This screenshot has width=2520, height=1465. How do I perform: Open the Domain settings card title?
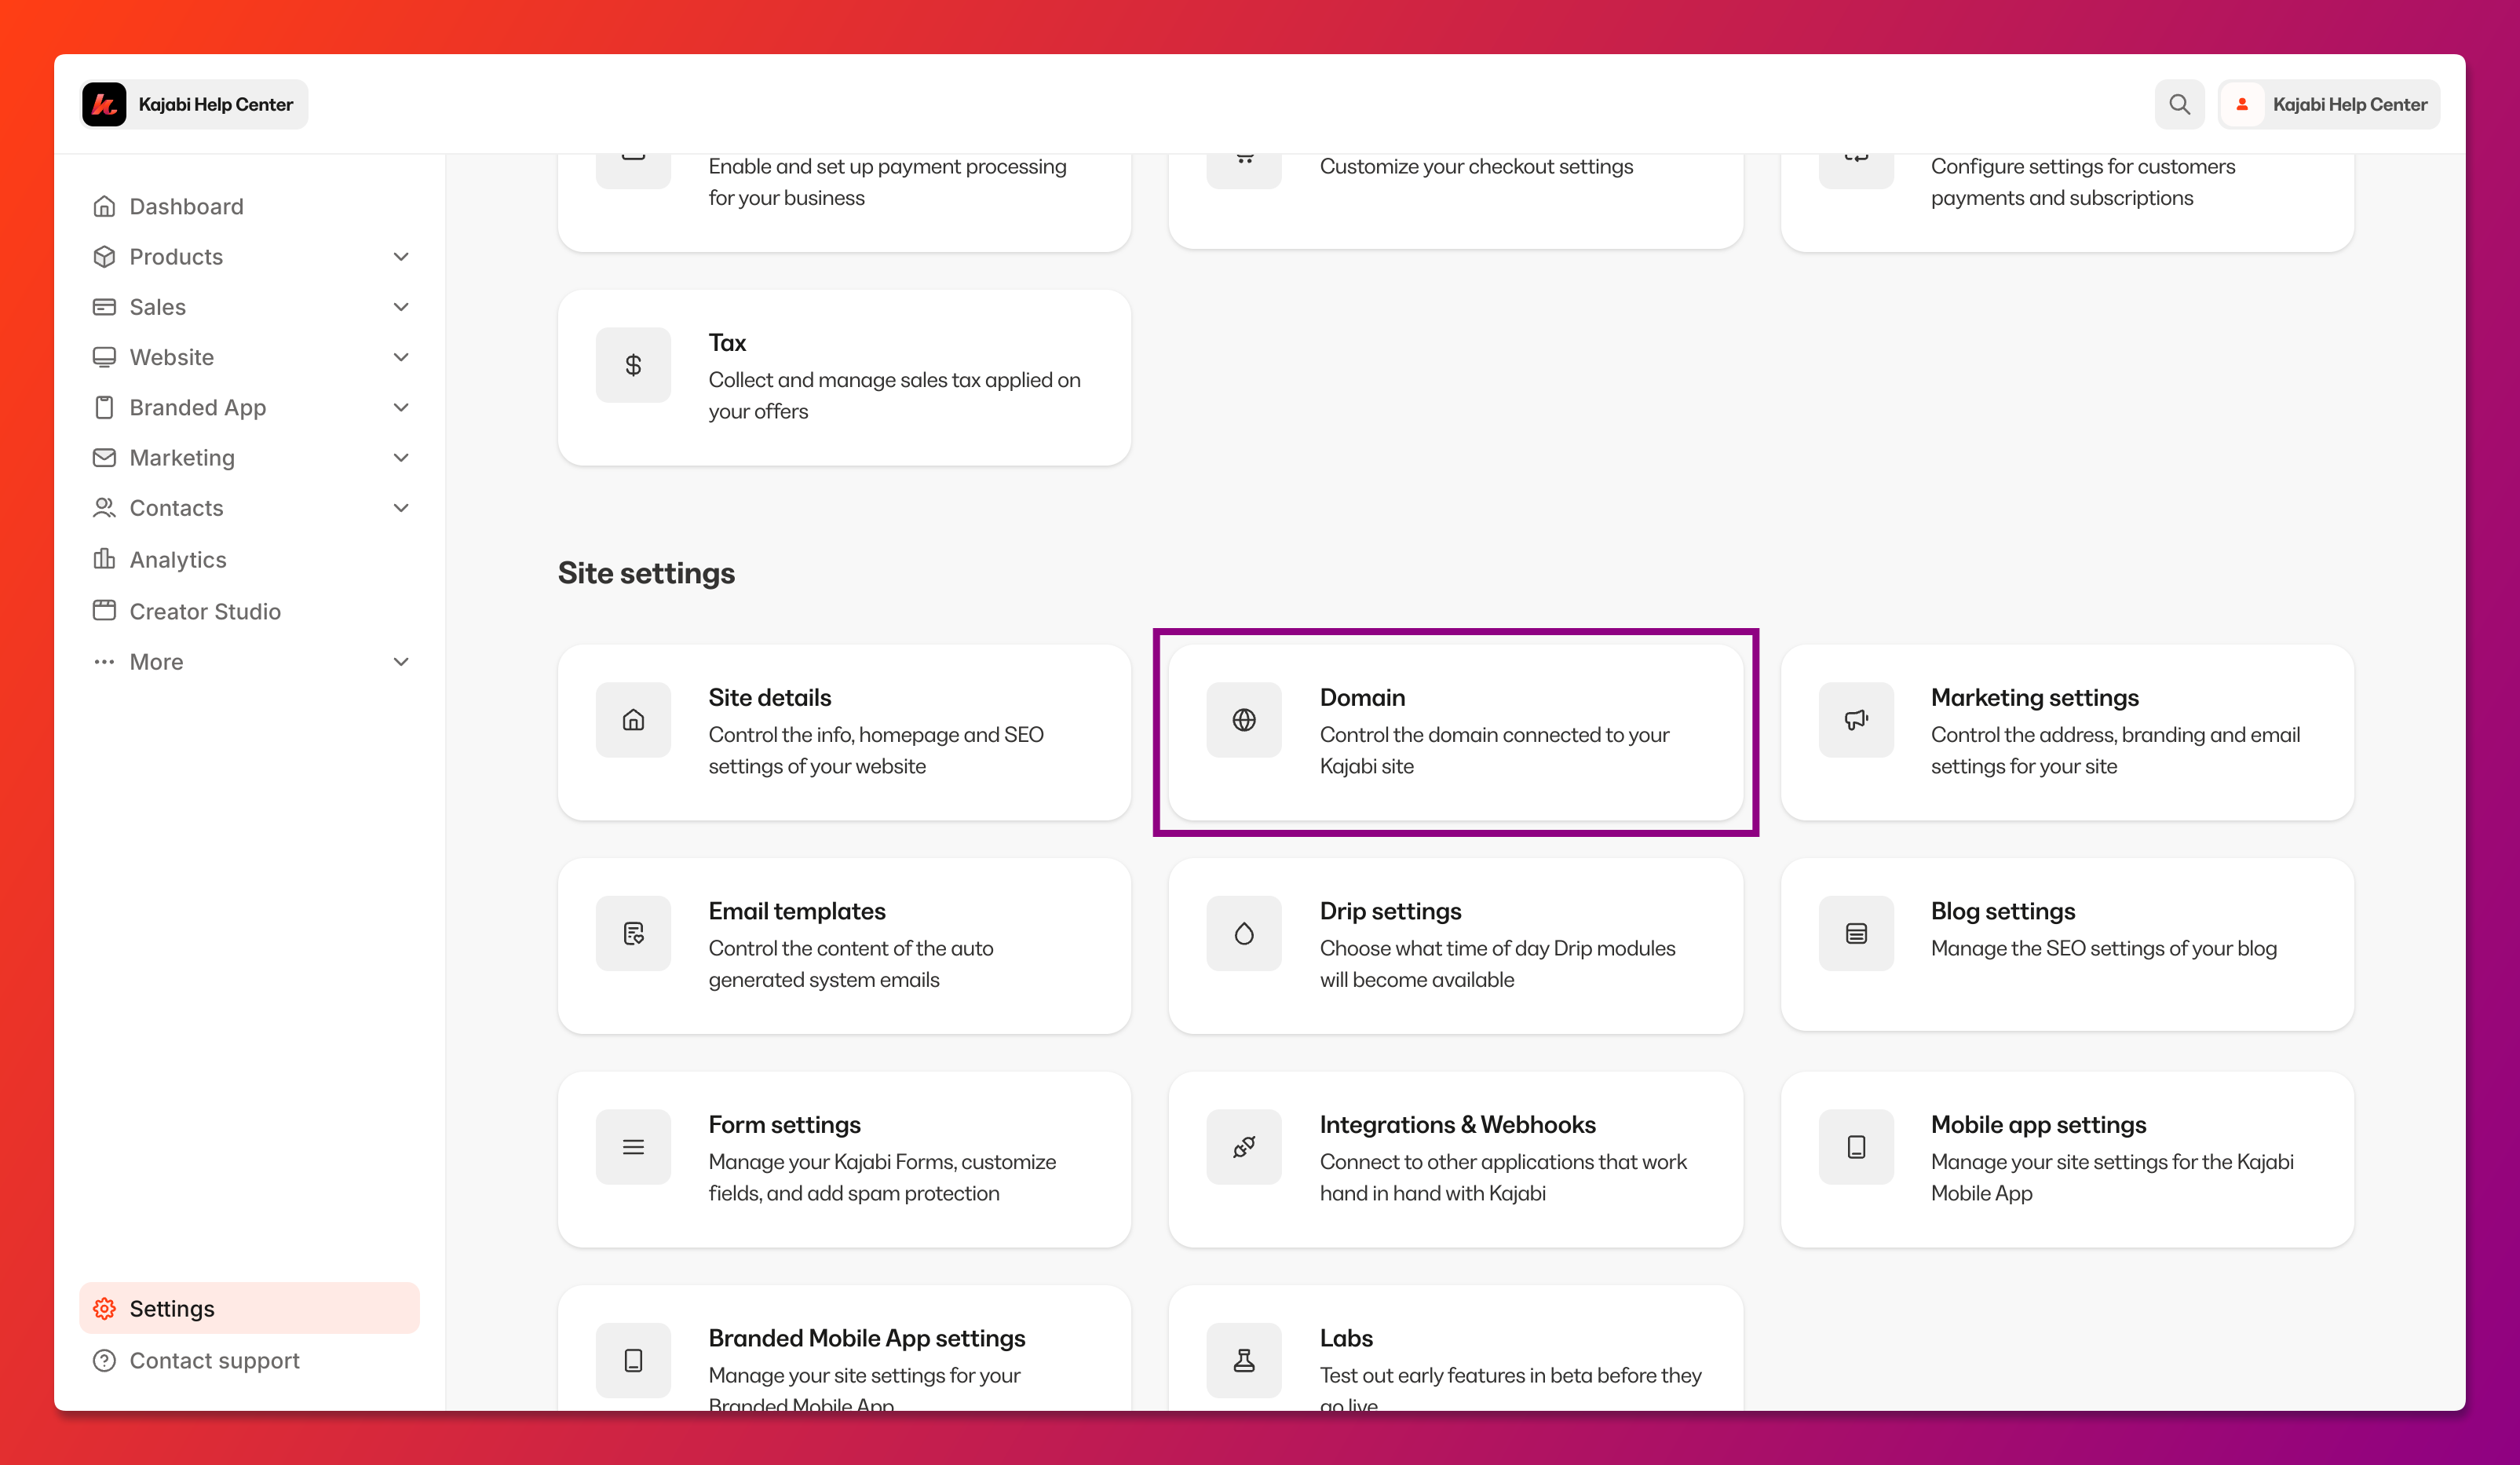click(x=1362, y=697)
